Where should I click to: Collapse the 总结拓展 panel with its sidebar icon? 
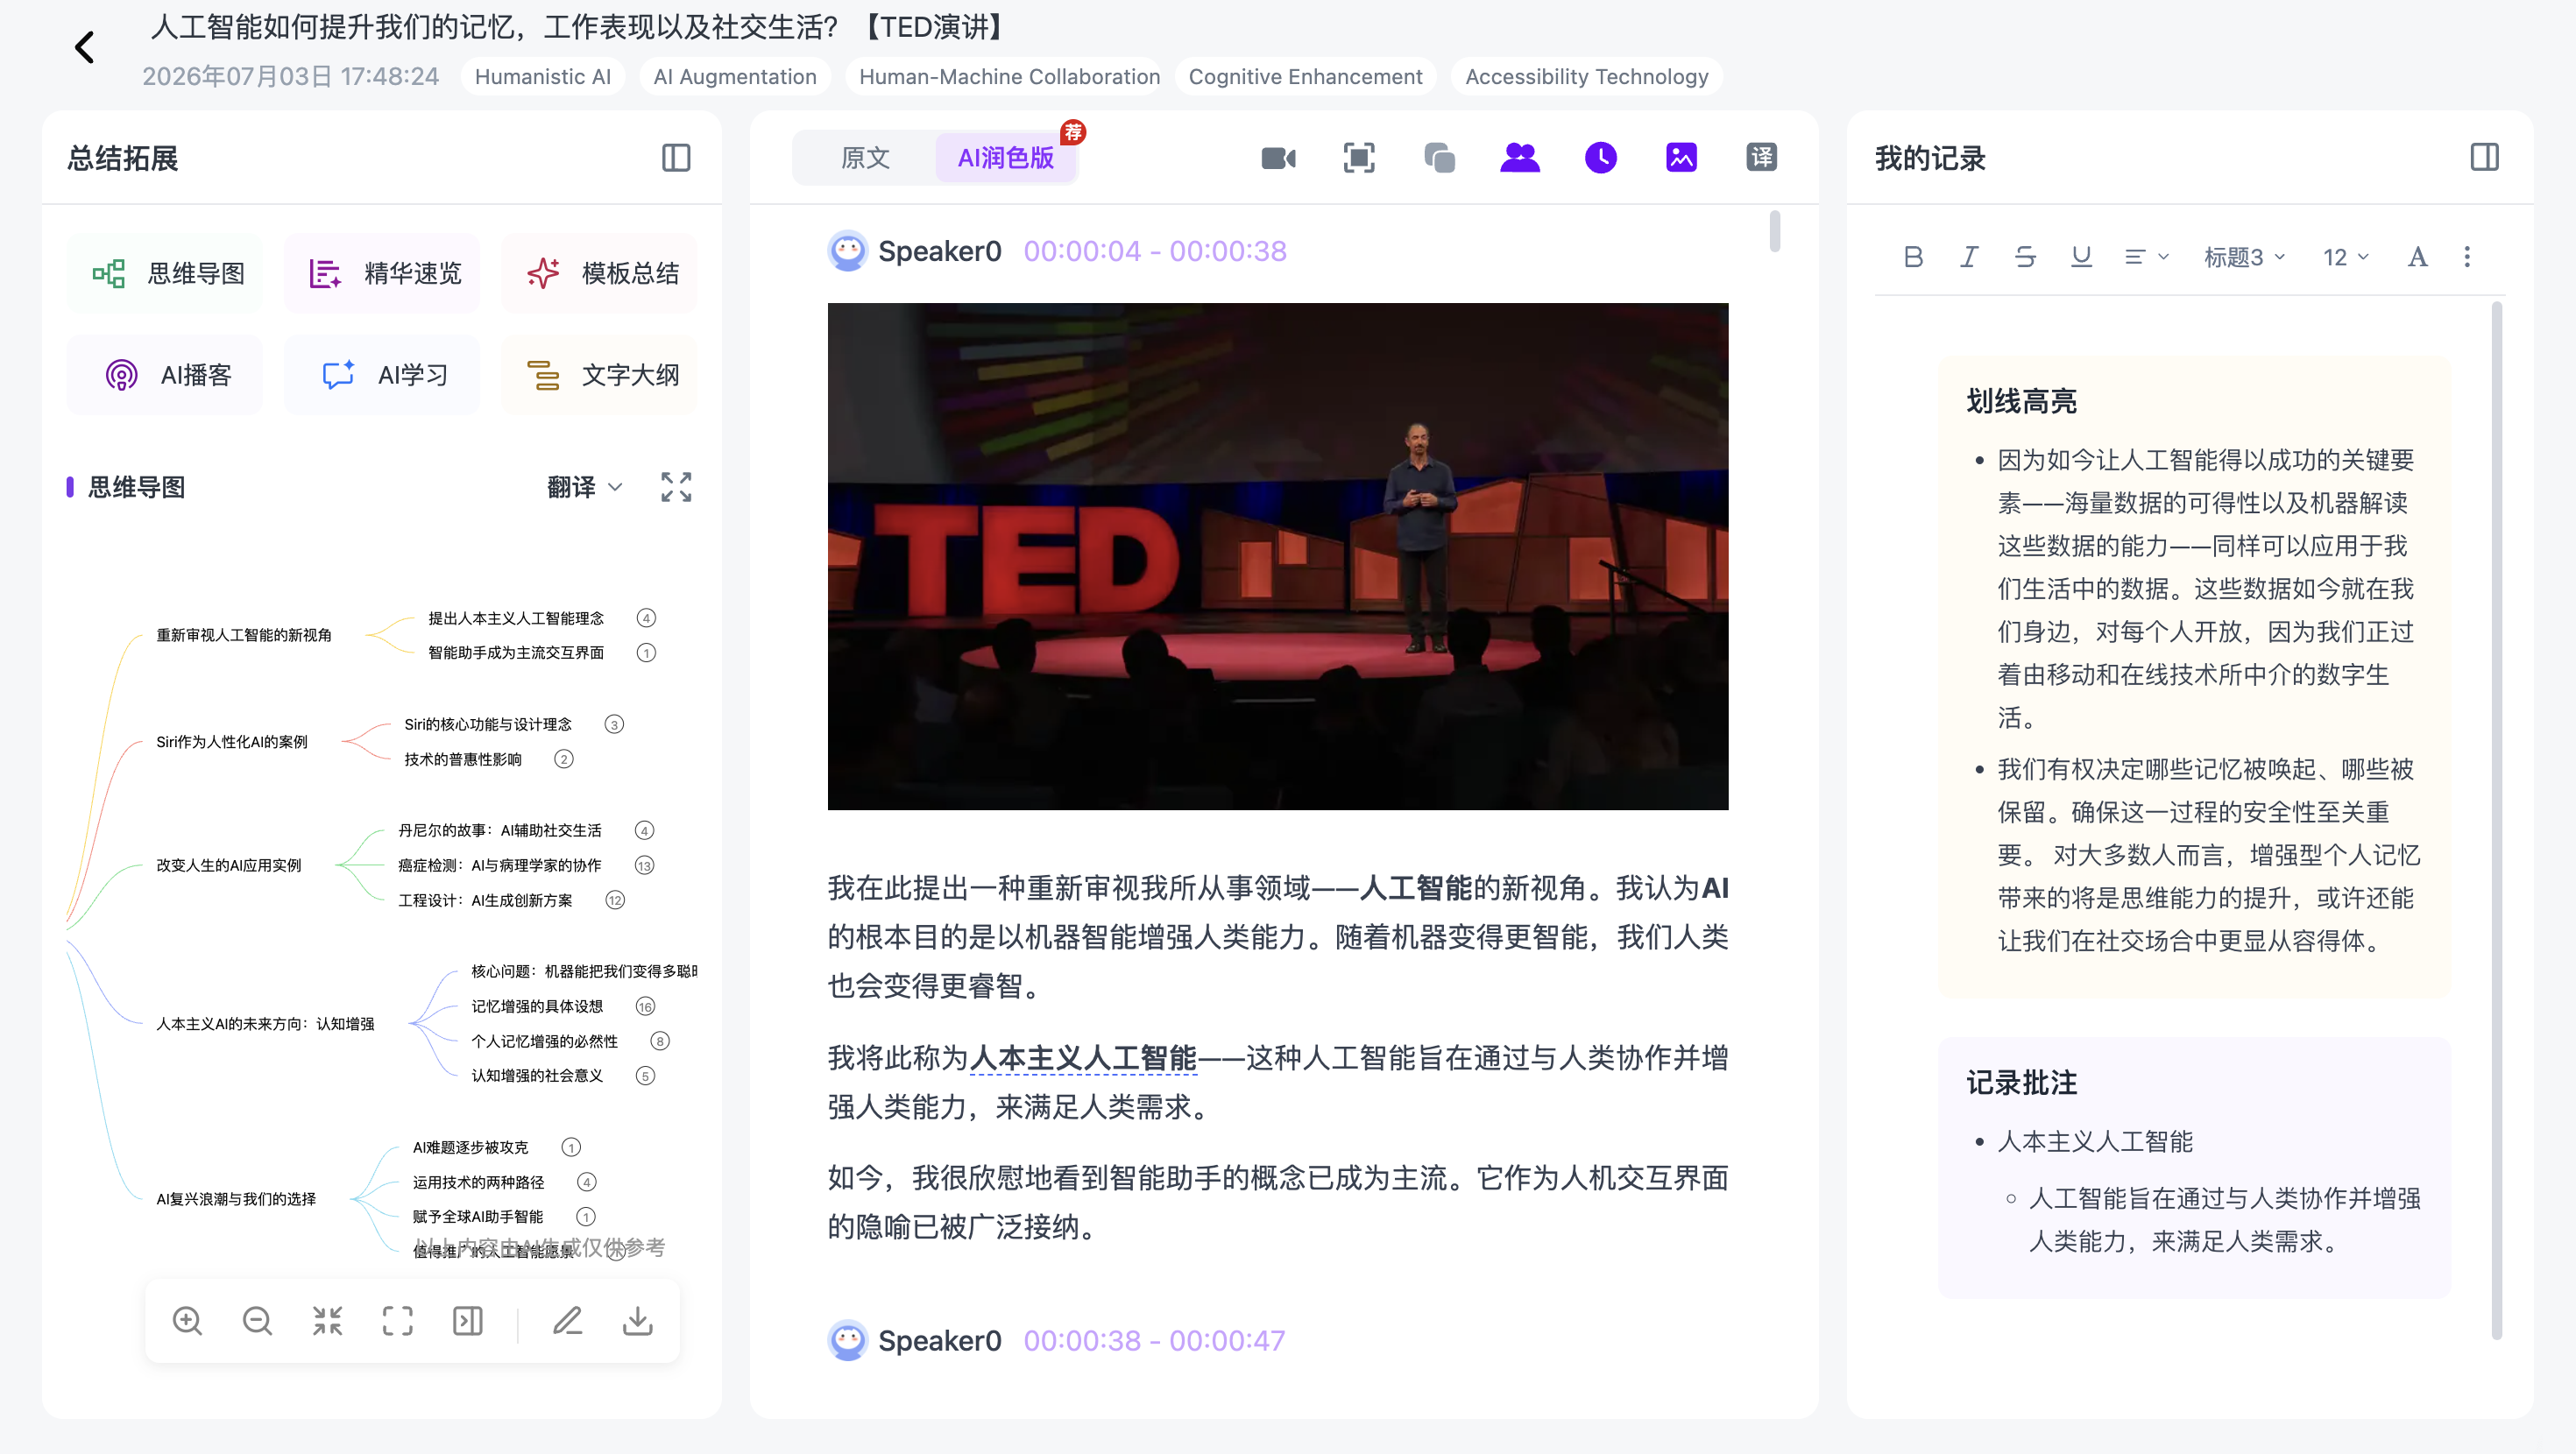point(676,158)
